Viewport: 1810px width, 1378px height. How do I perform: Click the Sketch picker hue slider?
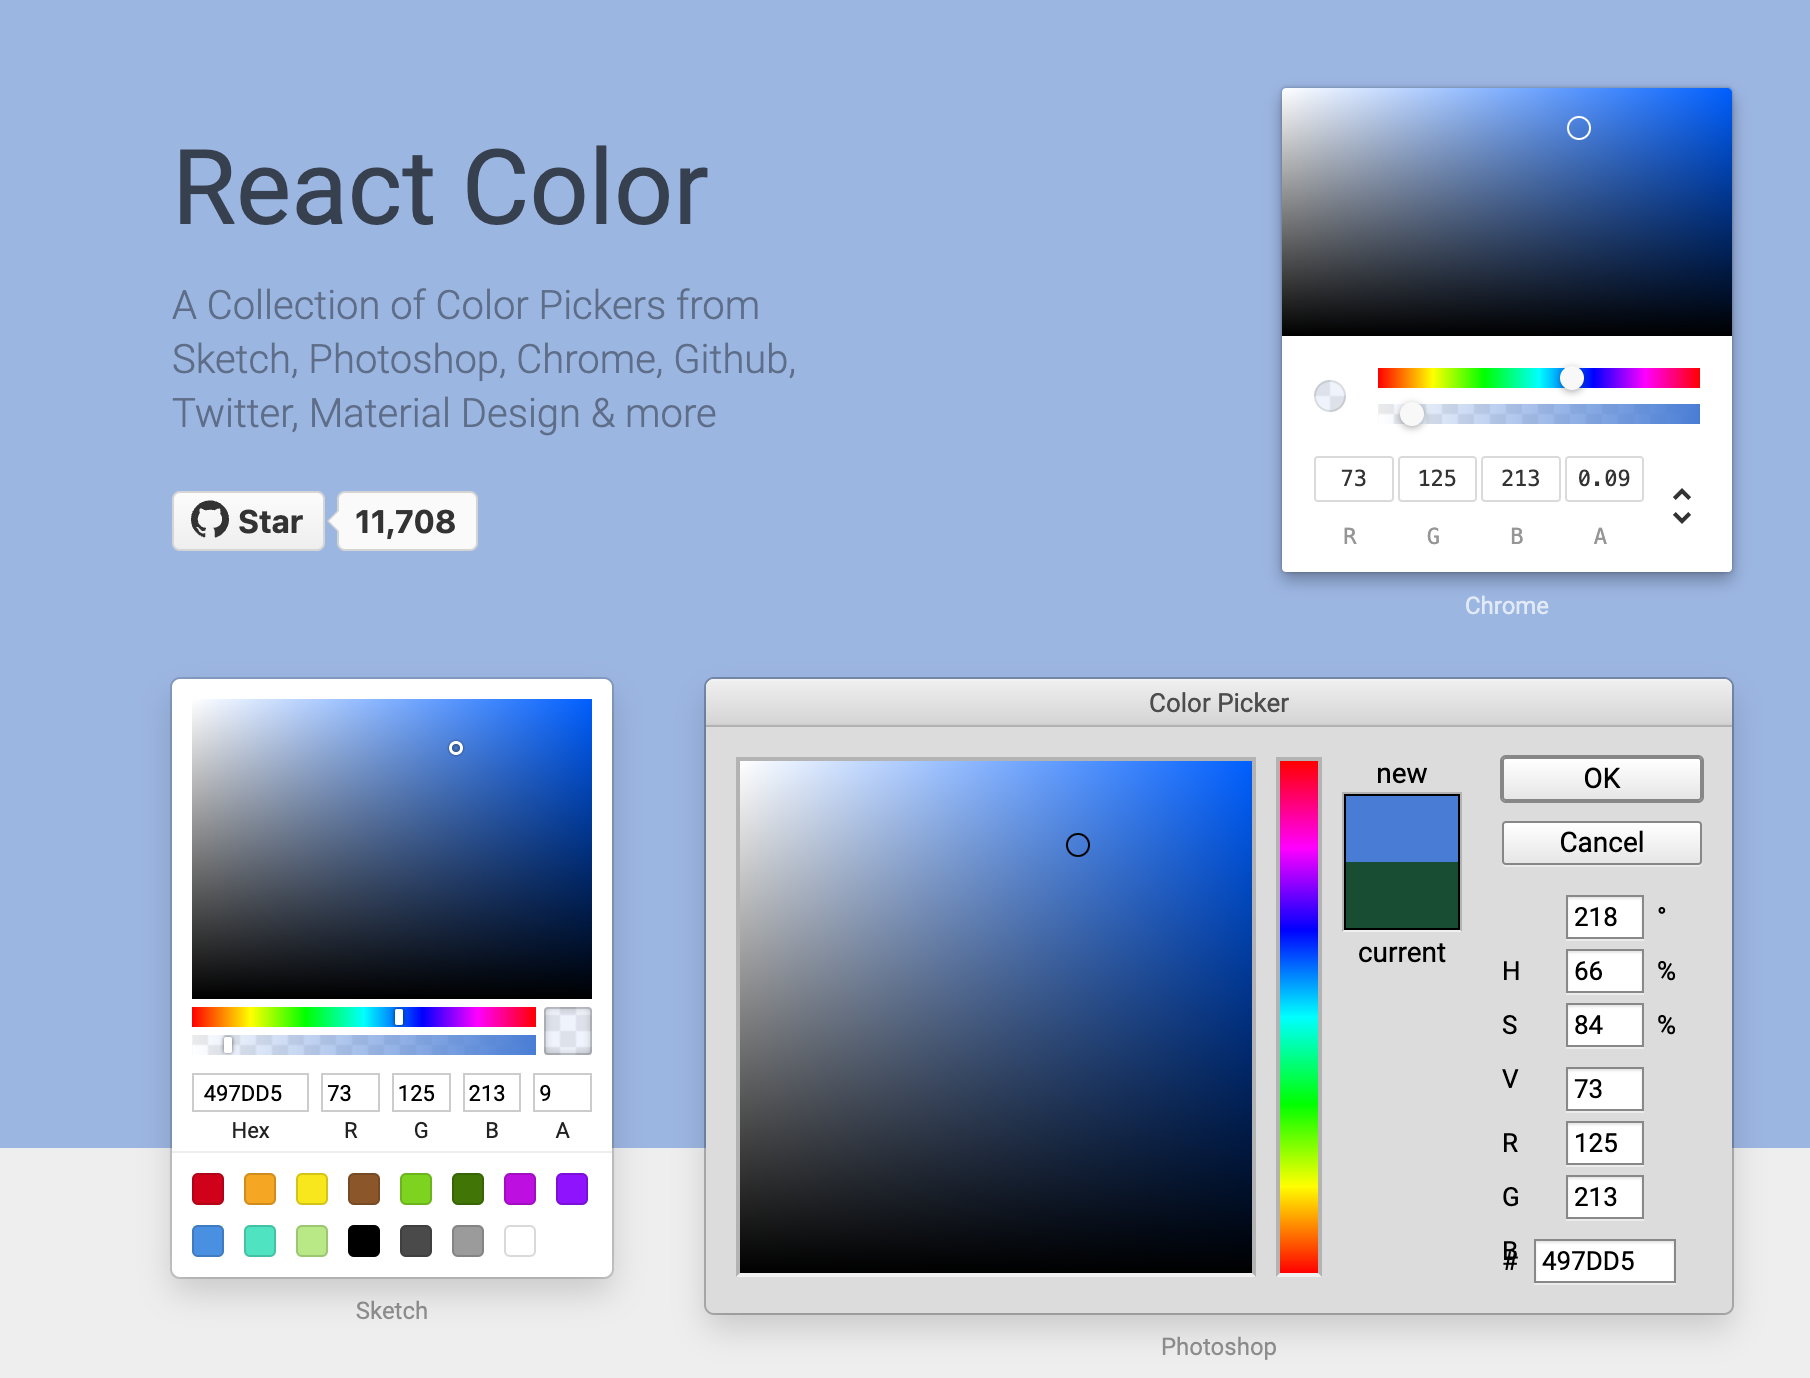point(364,1017)
